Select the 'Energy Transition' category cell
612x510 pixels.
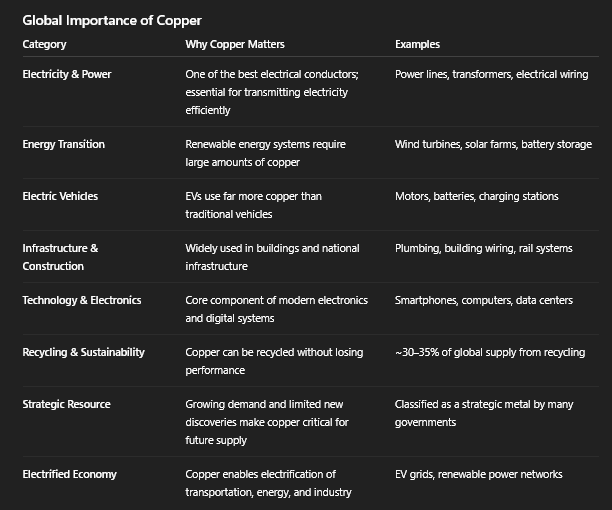(x=63, y=144)
